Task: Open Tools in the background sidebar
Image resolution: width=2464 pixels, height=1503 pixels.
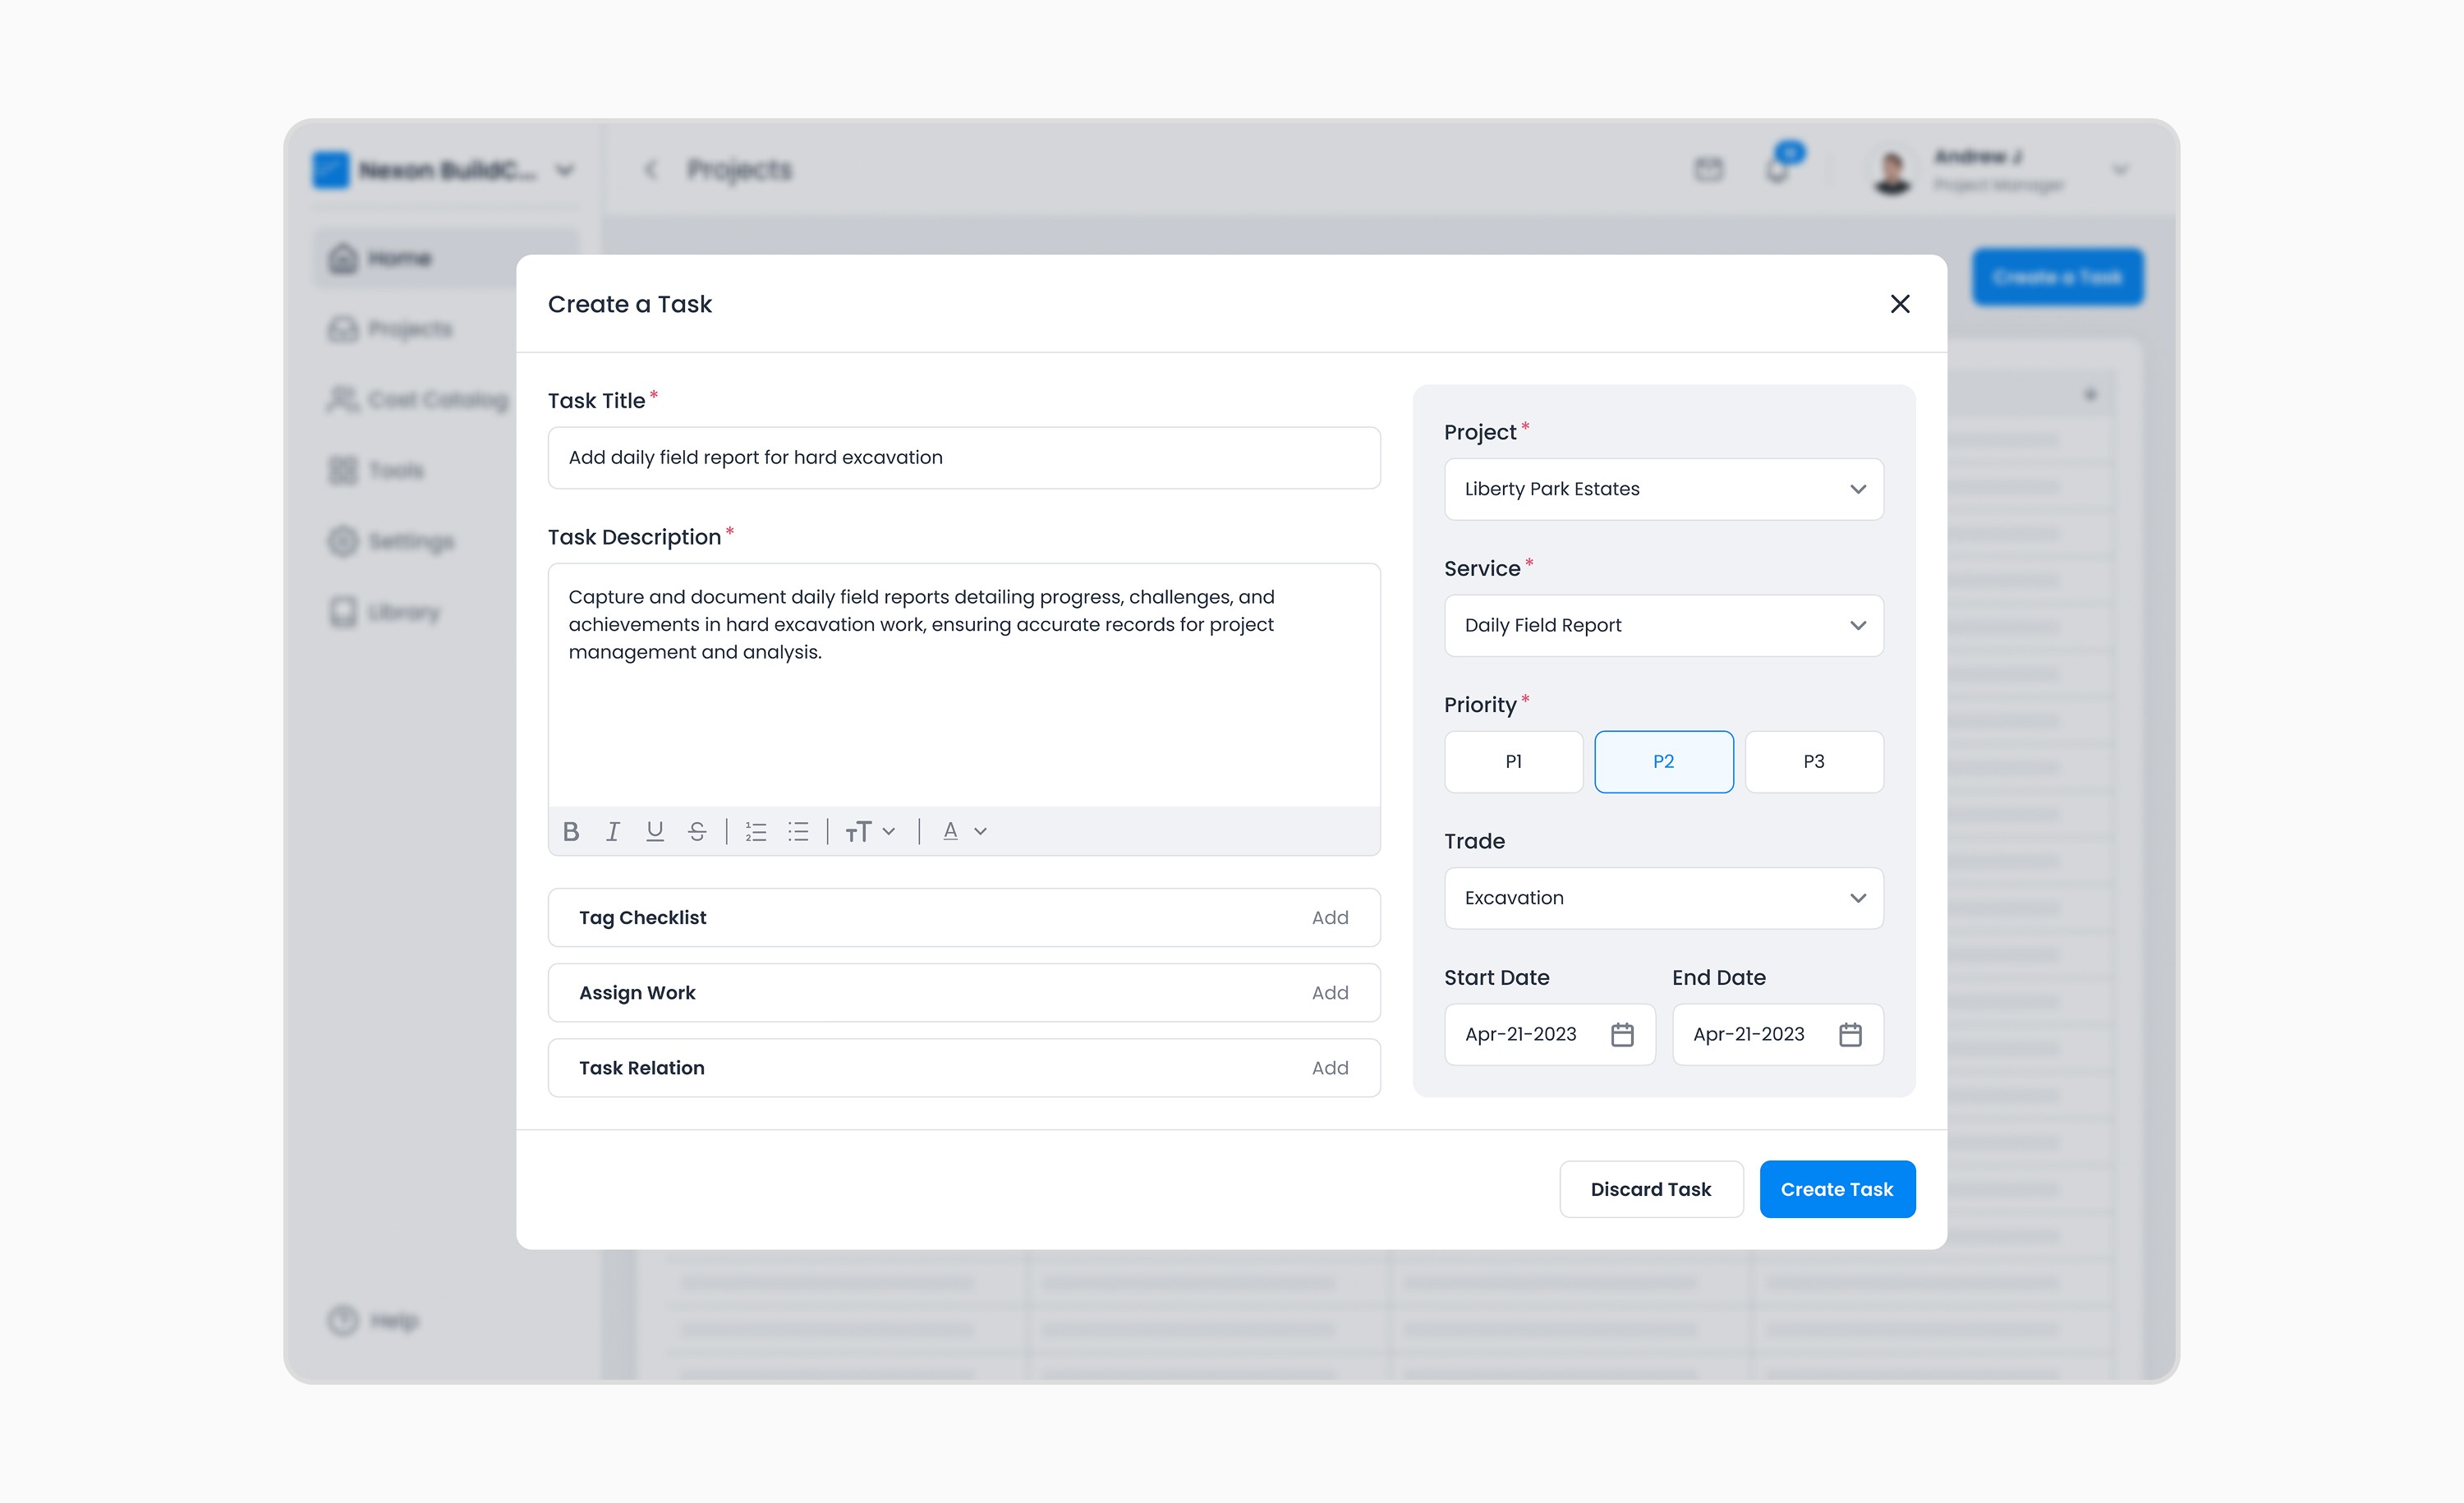Action: pyautogui.click(x=376, y=470)
